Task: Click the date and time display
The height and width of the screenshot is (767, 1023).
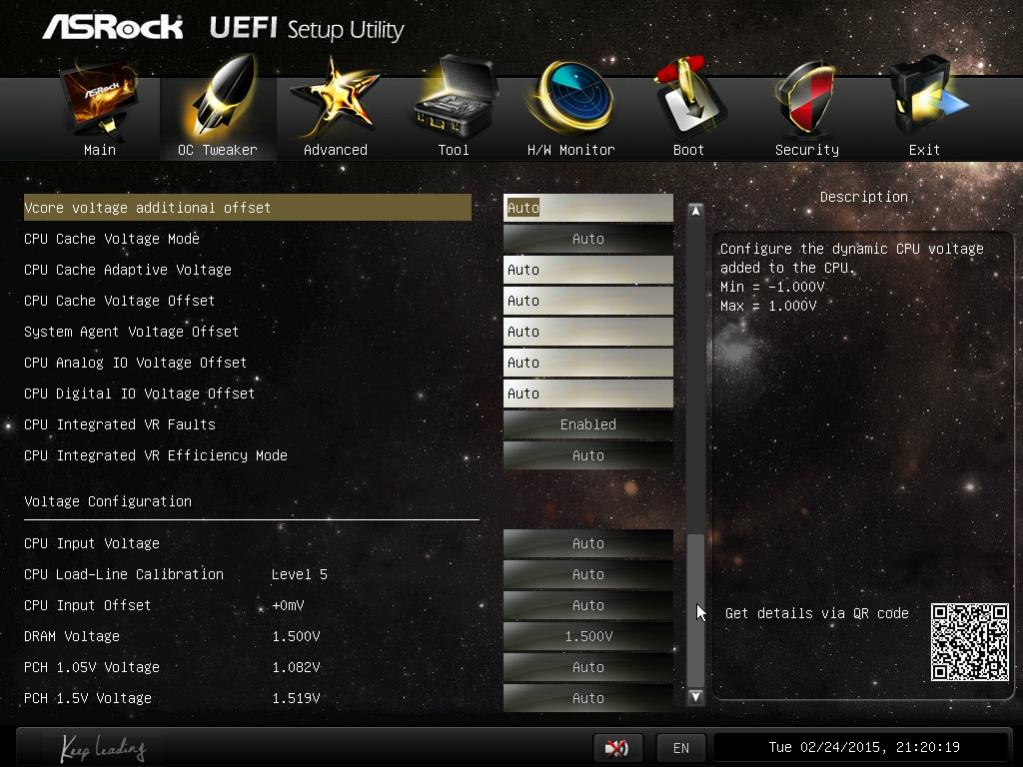Action: (x=864, y=747)
